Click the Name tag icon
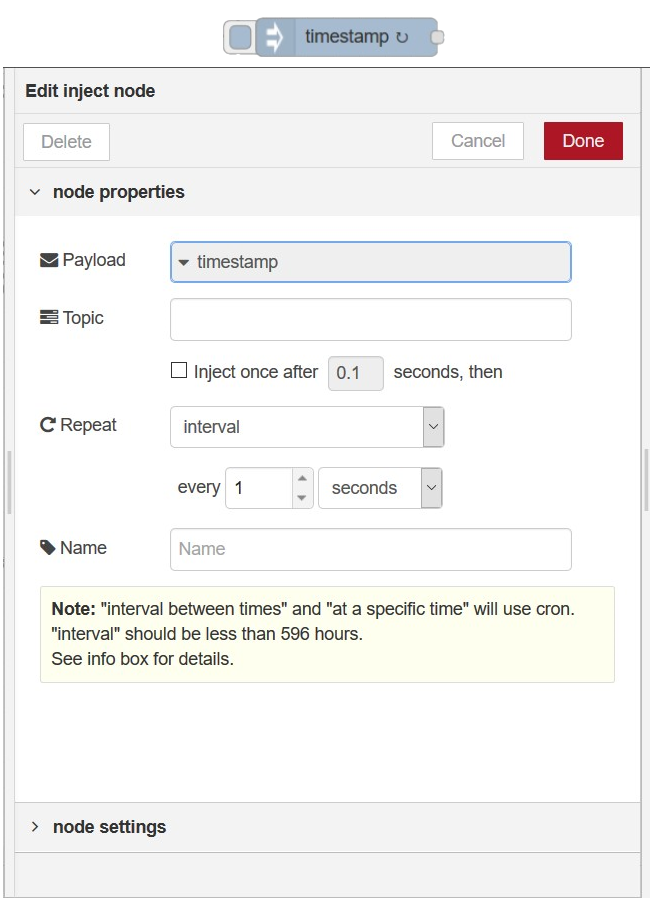This screenshot has height=900, width=650. (x=48, y=548)
